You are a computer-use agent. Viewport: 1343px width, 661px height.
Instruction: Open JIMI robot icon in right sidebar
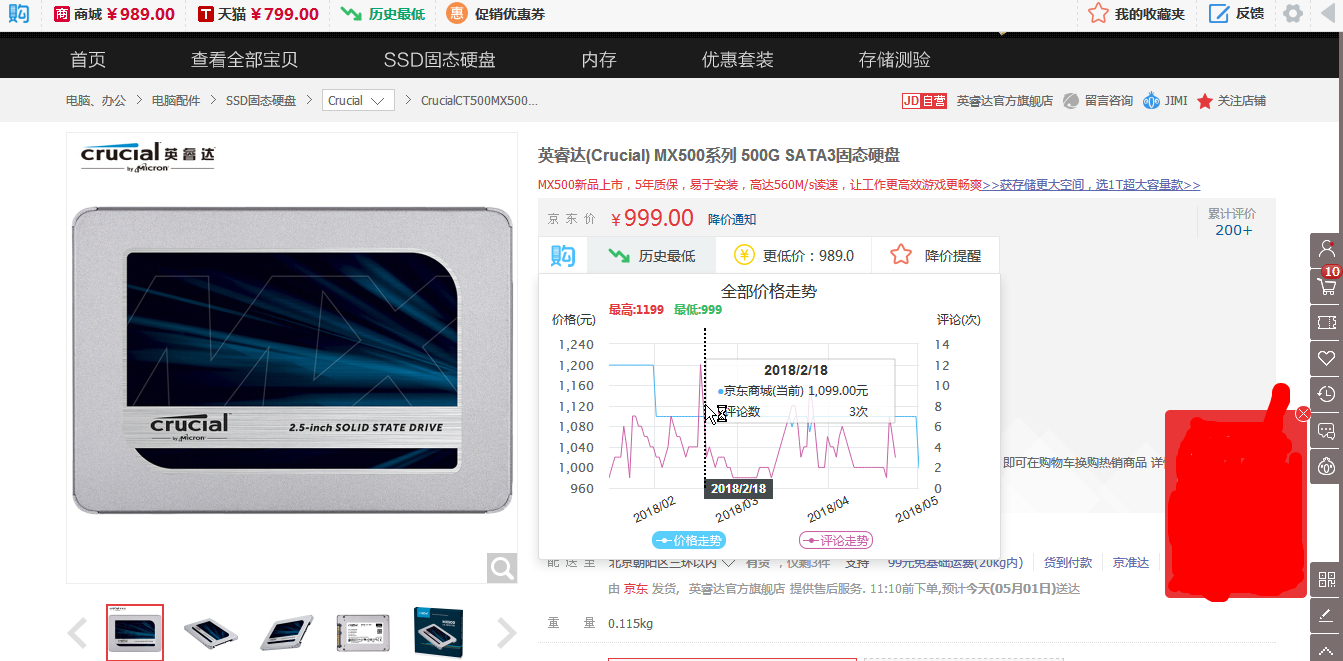tap(1327, 466)
